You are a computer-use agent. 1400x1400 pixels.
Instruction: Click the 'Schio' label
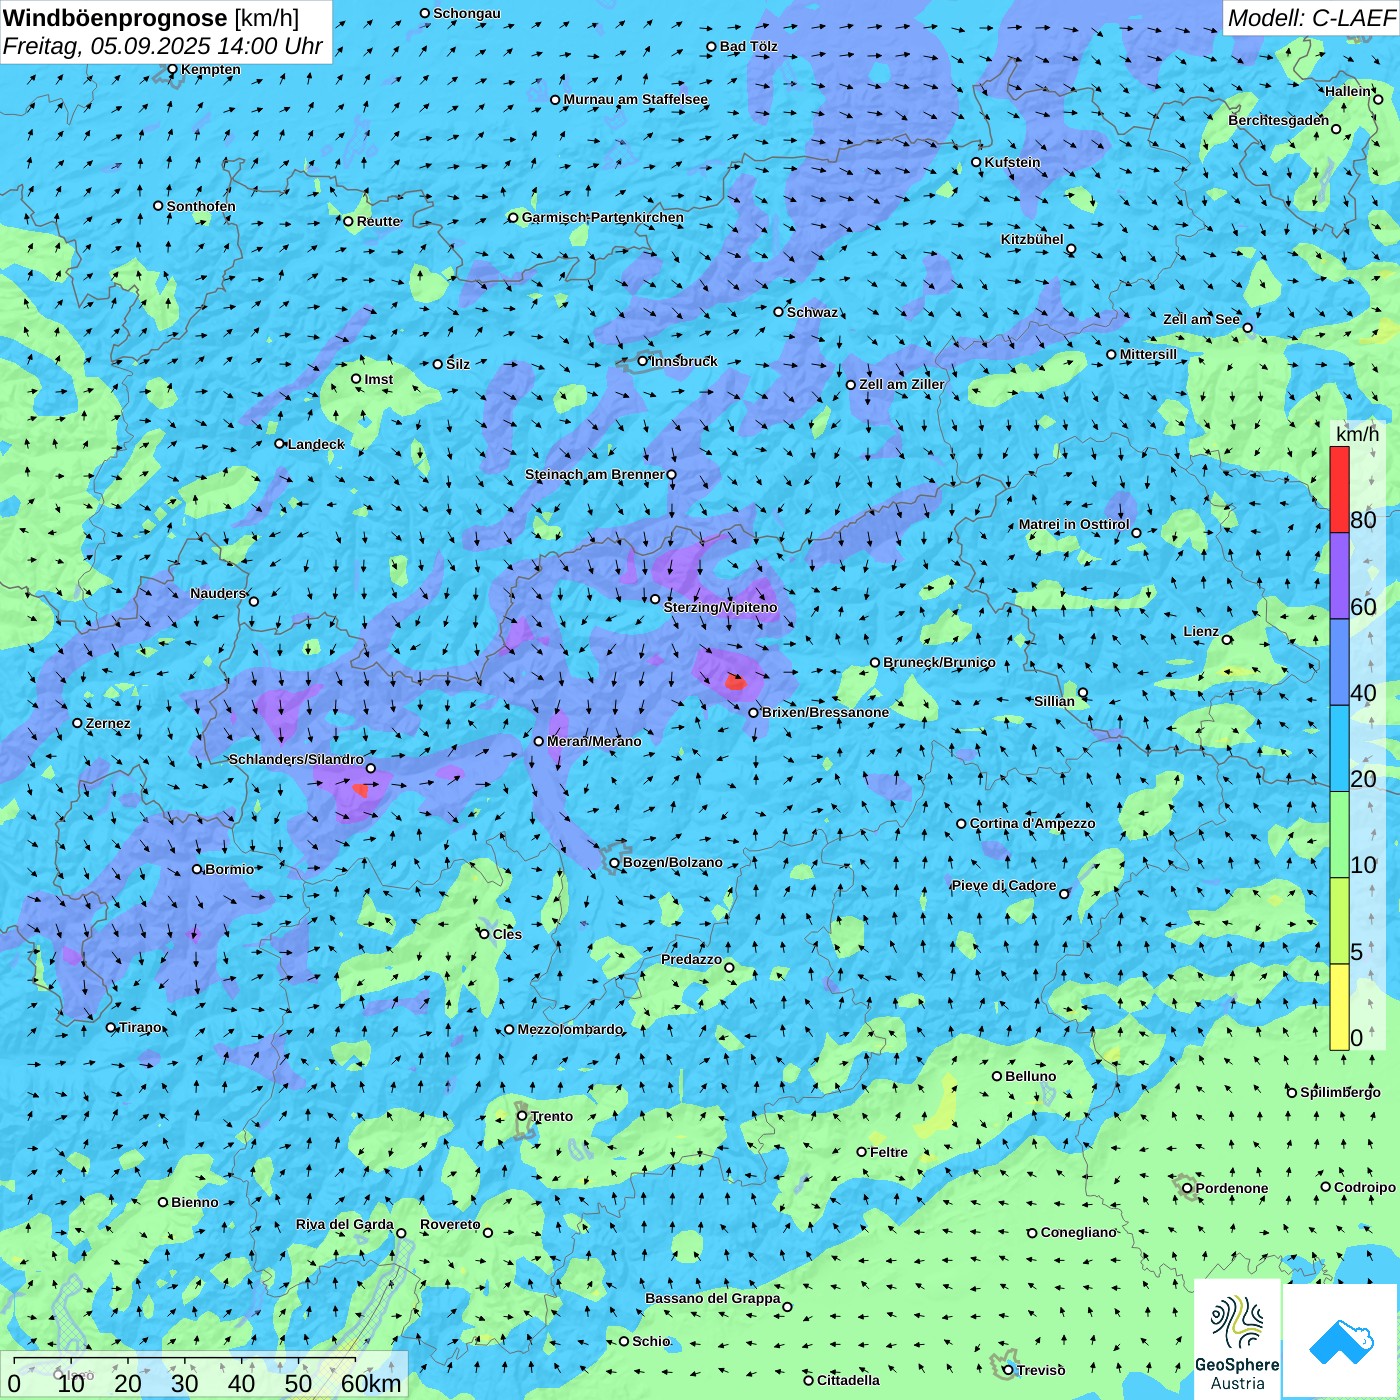651,1341
